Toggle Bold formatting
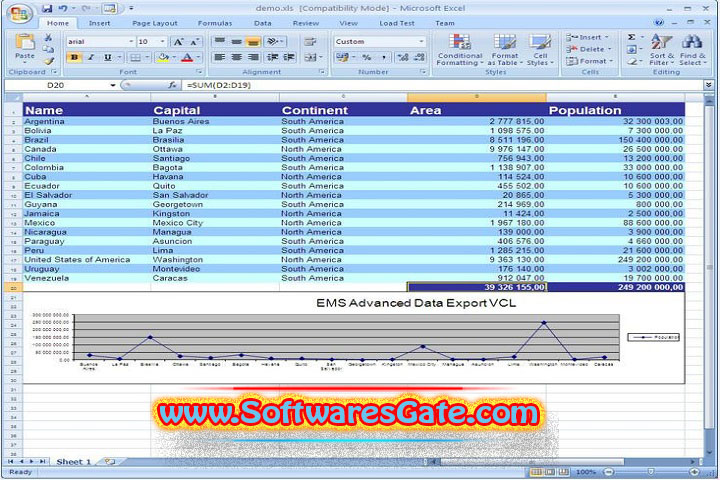This screenshot has height=480, width=720. tap(75, 57)
